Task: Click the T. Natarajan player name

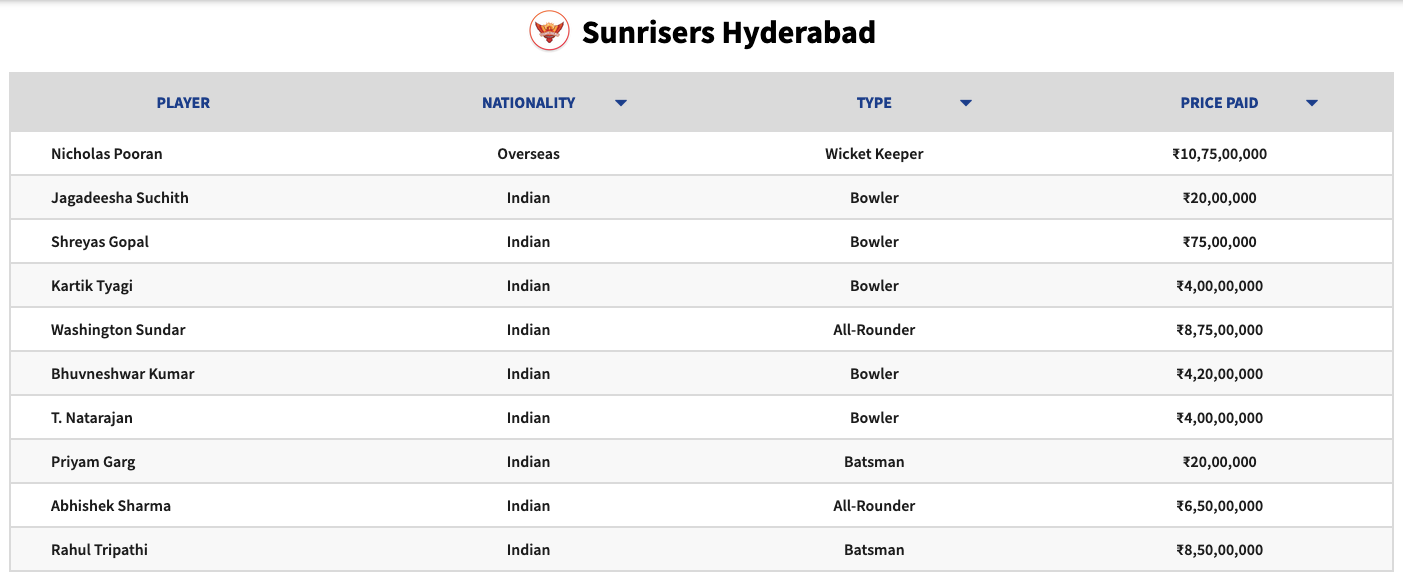Action: (92, 418)
